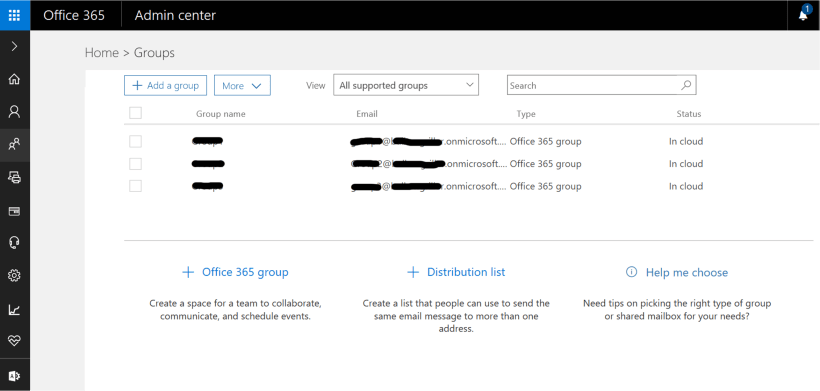The image size is (820, 391).
Task: Navigate to Home in the breadcrumb
Action: (x=101, y=53)
